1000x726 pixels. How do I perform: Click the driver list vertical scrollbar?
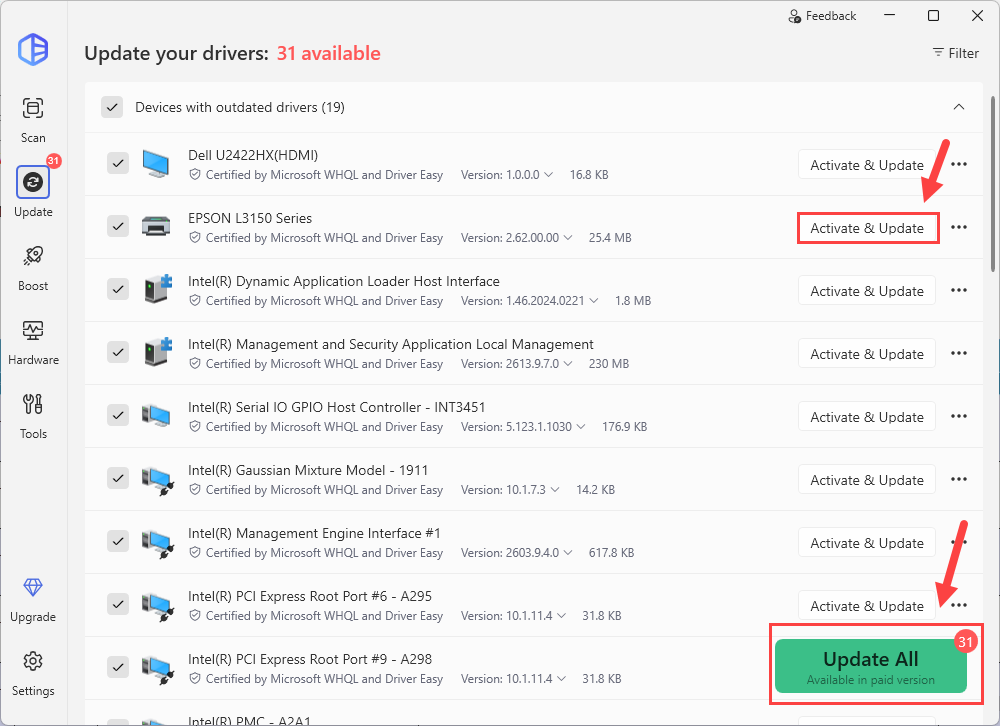point(993,184)
